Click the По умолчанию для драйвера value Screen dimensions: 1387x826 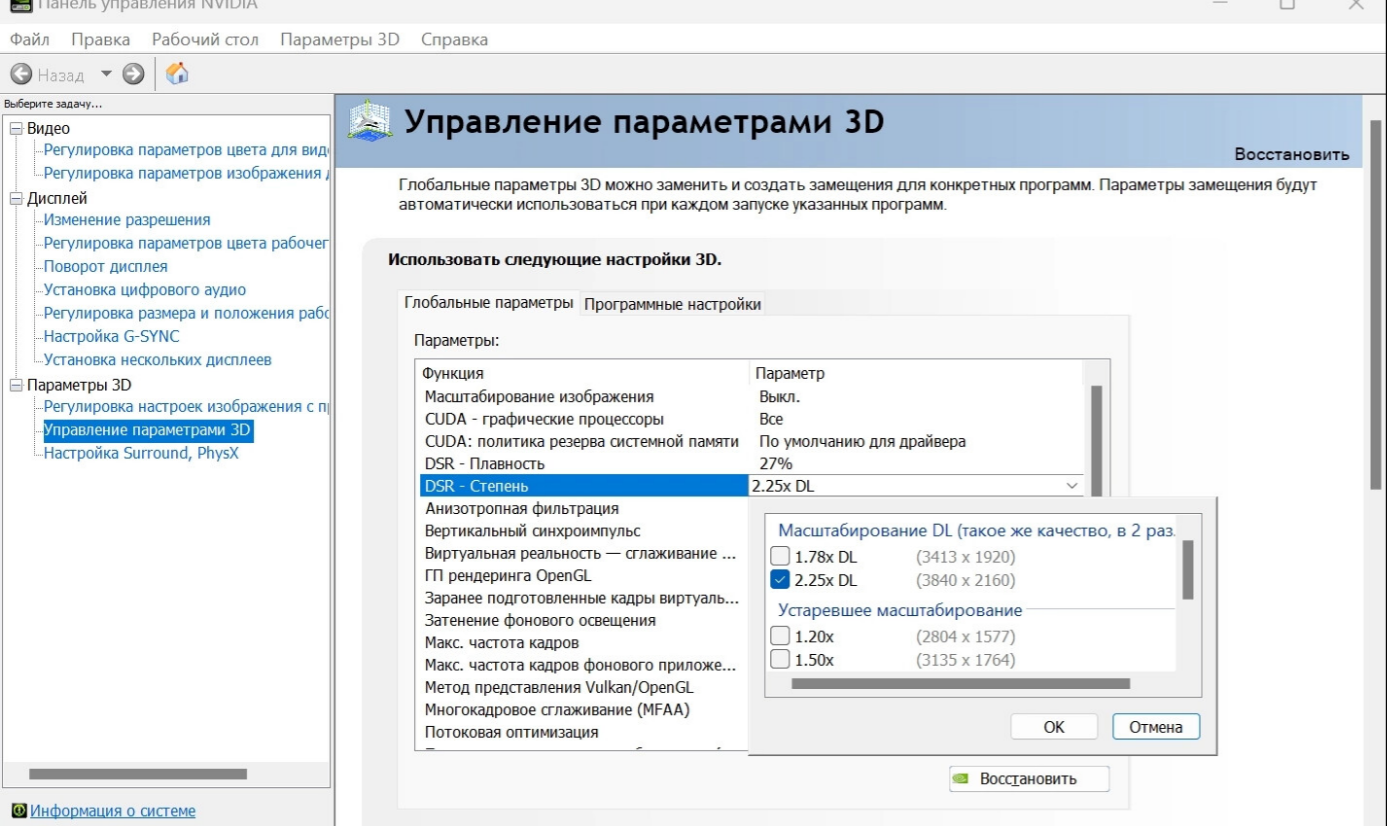point(862,442)
